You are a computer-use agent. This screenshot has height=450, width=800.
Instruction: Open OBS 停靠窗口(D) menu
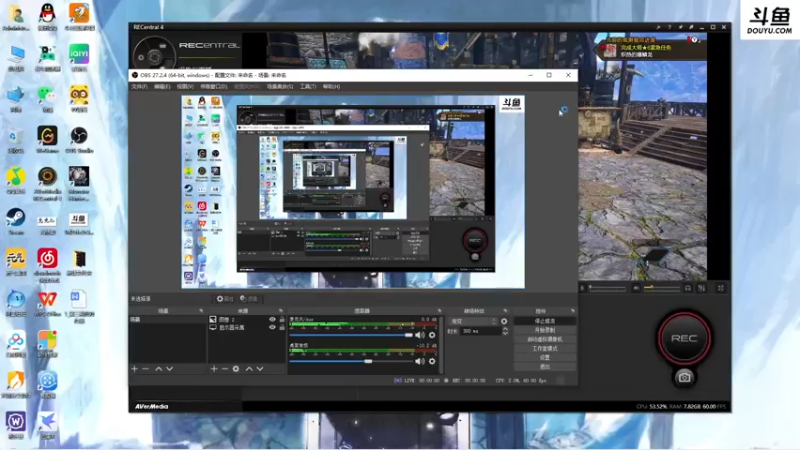pos(214,87)
